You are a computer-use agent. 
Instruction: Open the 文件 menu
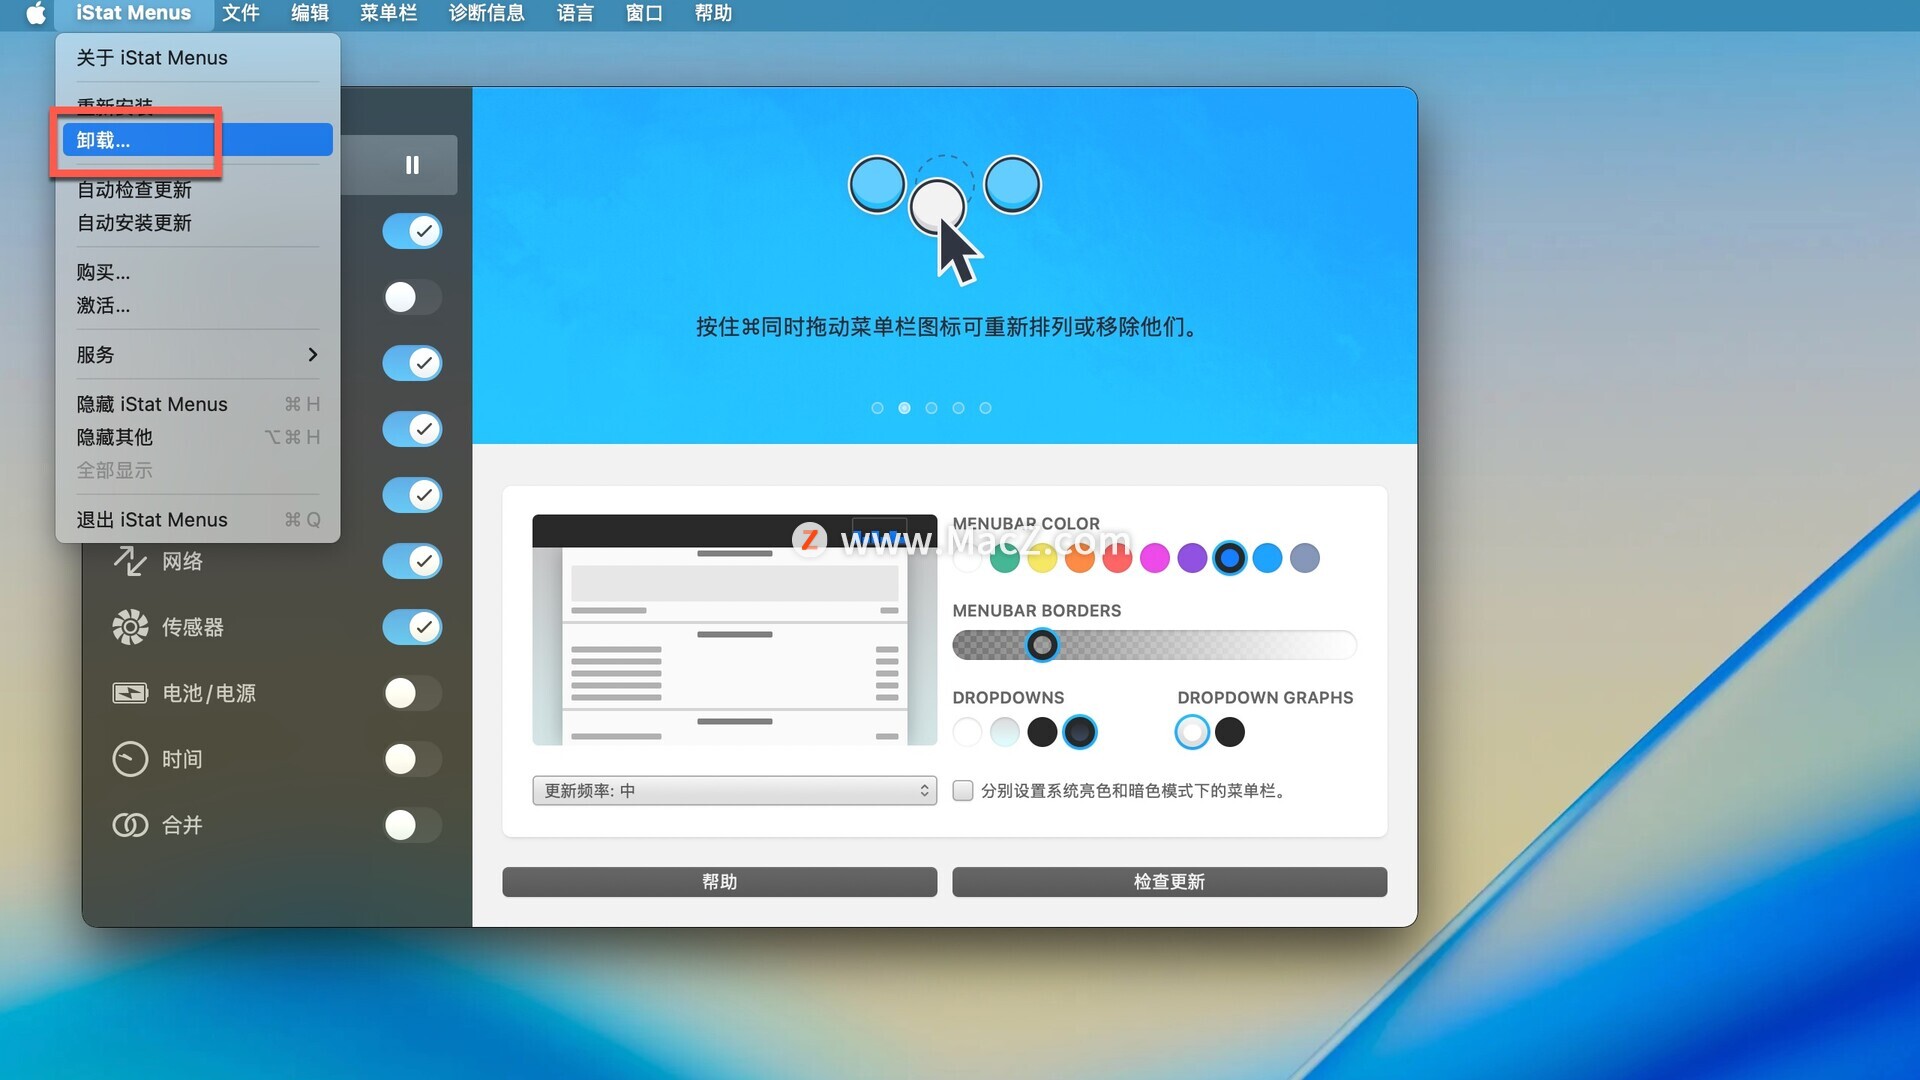(x=241, y=14)
